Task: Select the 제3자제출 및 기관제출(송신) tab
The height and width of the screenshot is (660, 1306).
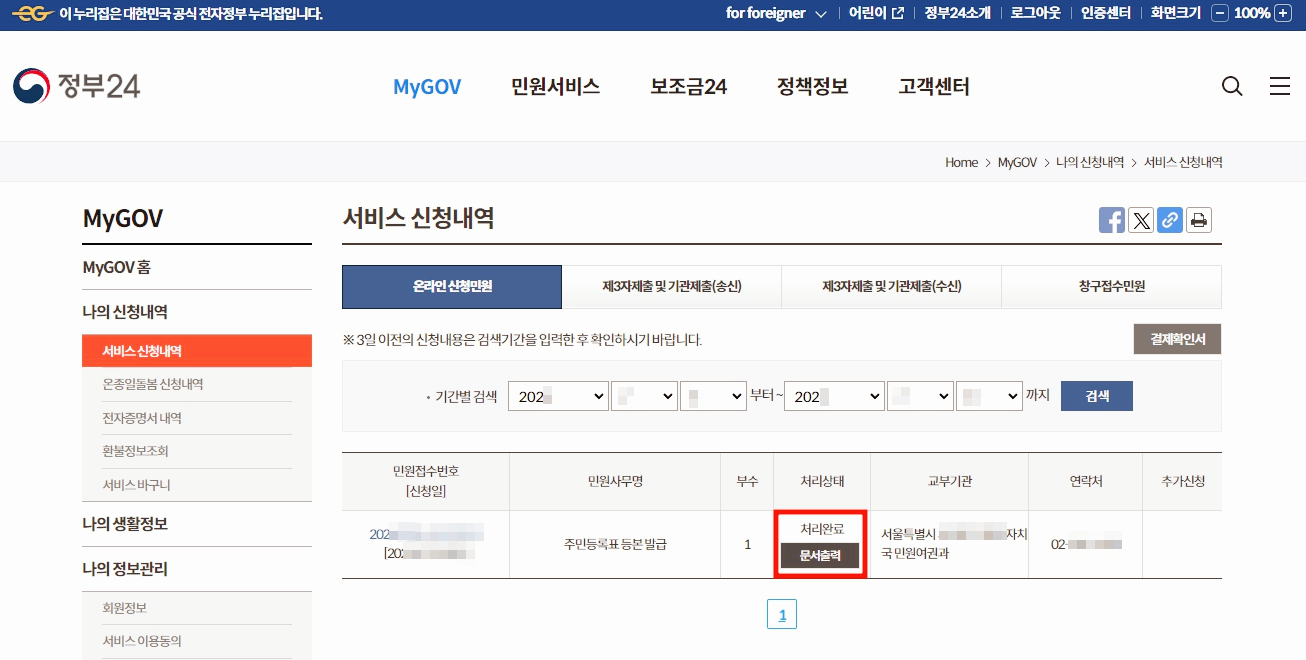Action: [x=671, y=287]
